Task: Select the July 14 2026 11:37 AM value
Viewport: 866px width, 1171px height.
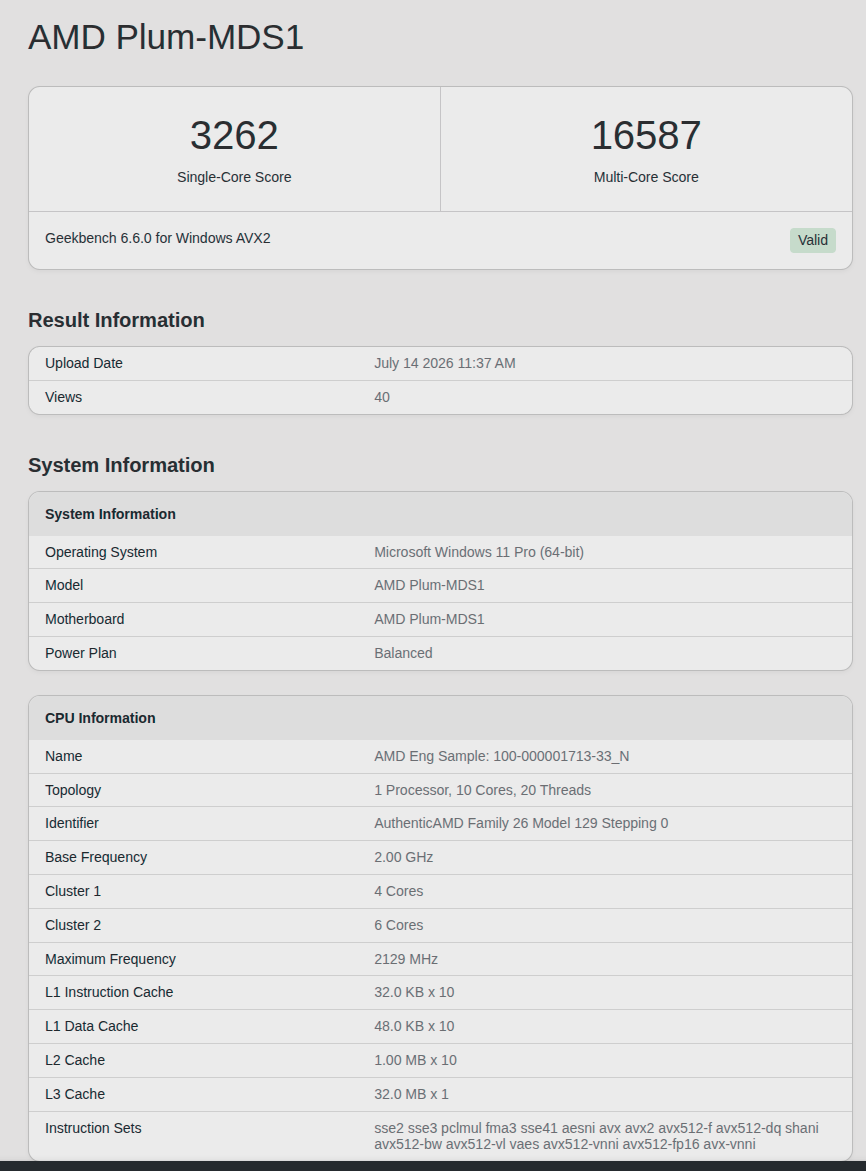Action: pyautogui.click(x=445, y=363)
